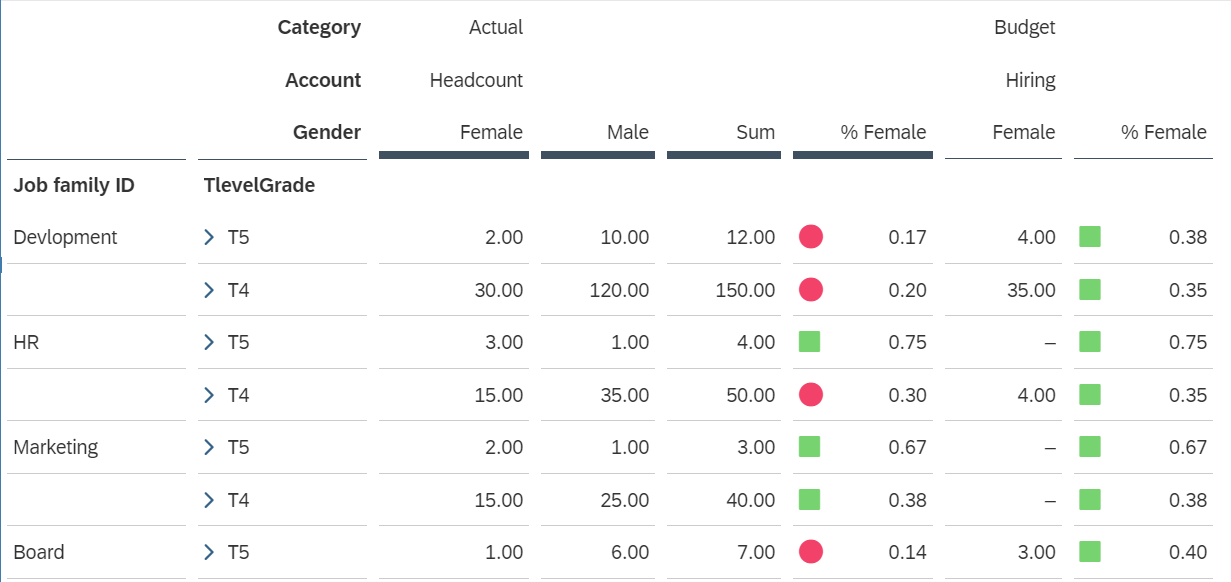The width and height of the screenshot is (1231, 582).
Task: Click the red alert indicator for Devlopment T5 % Female
Action: click(811, 237)
